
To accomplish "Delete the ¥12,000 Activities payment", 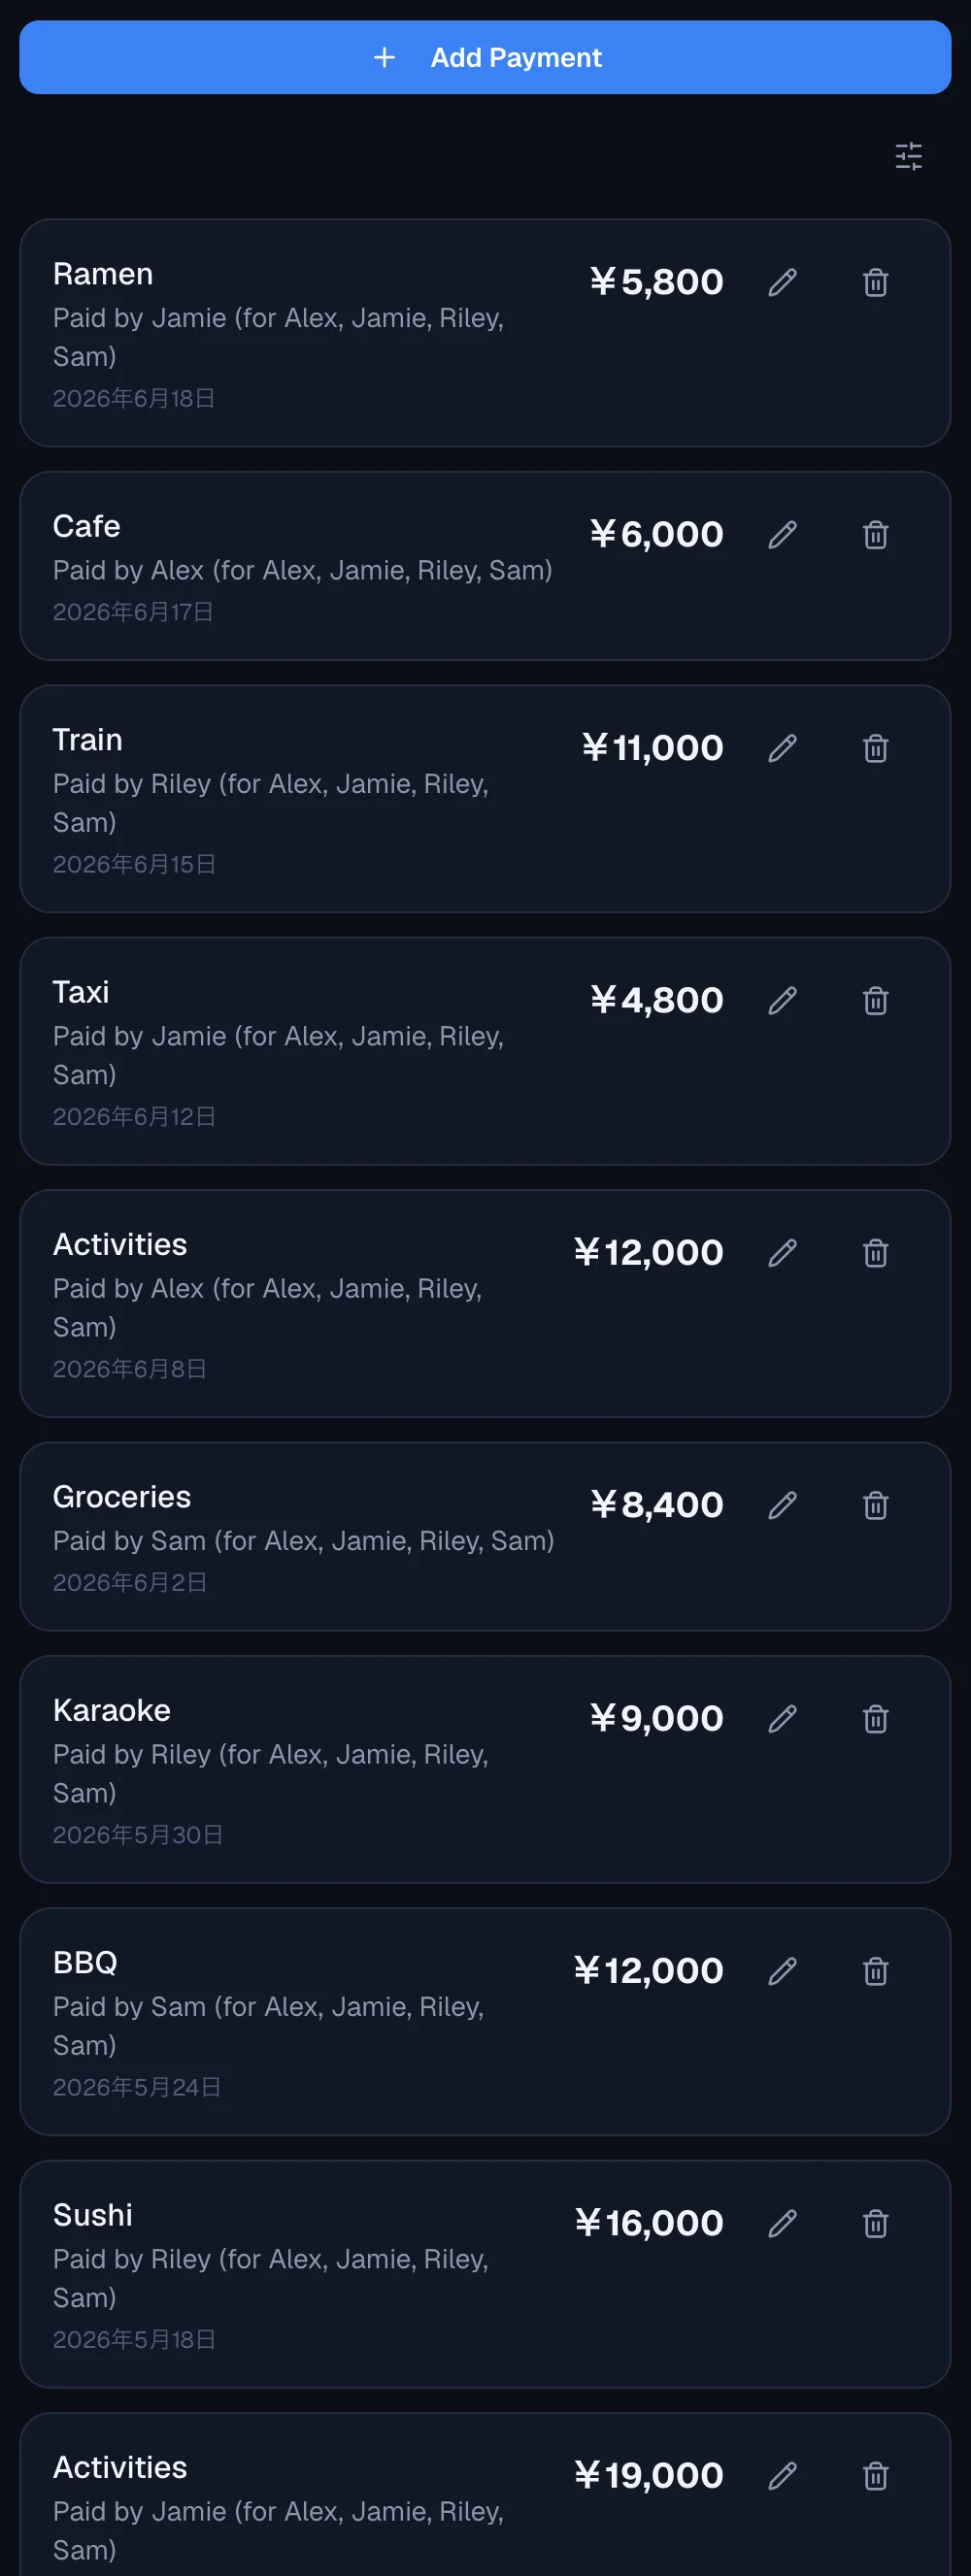I will click(x=875, y=1253).
